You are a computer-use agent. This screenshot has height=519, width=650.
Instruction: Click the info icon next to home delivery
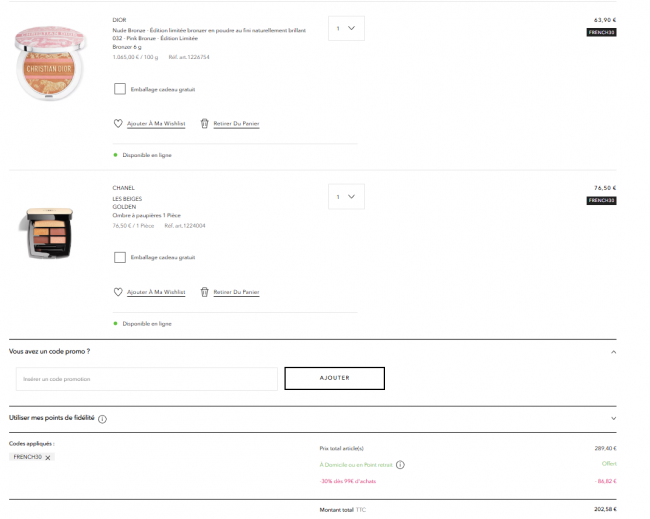pos(400,465)
